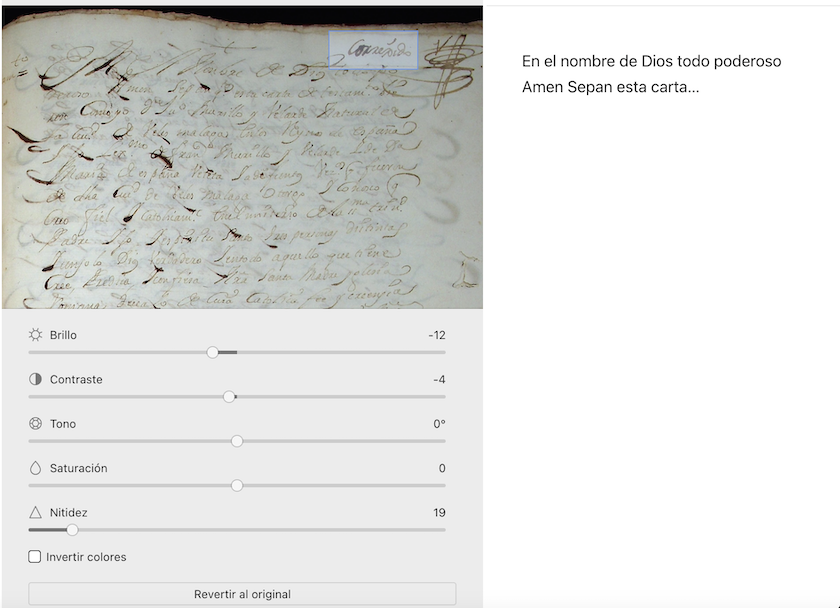The image size is (840, 608).
Task: Click the Saturación slider handle
Action: tap(237, 485)
